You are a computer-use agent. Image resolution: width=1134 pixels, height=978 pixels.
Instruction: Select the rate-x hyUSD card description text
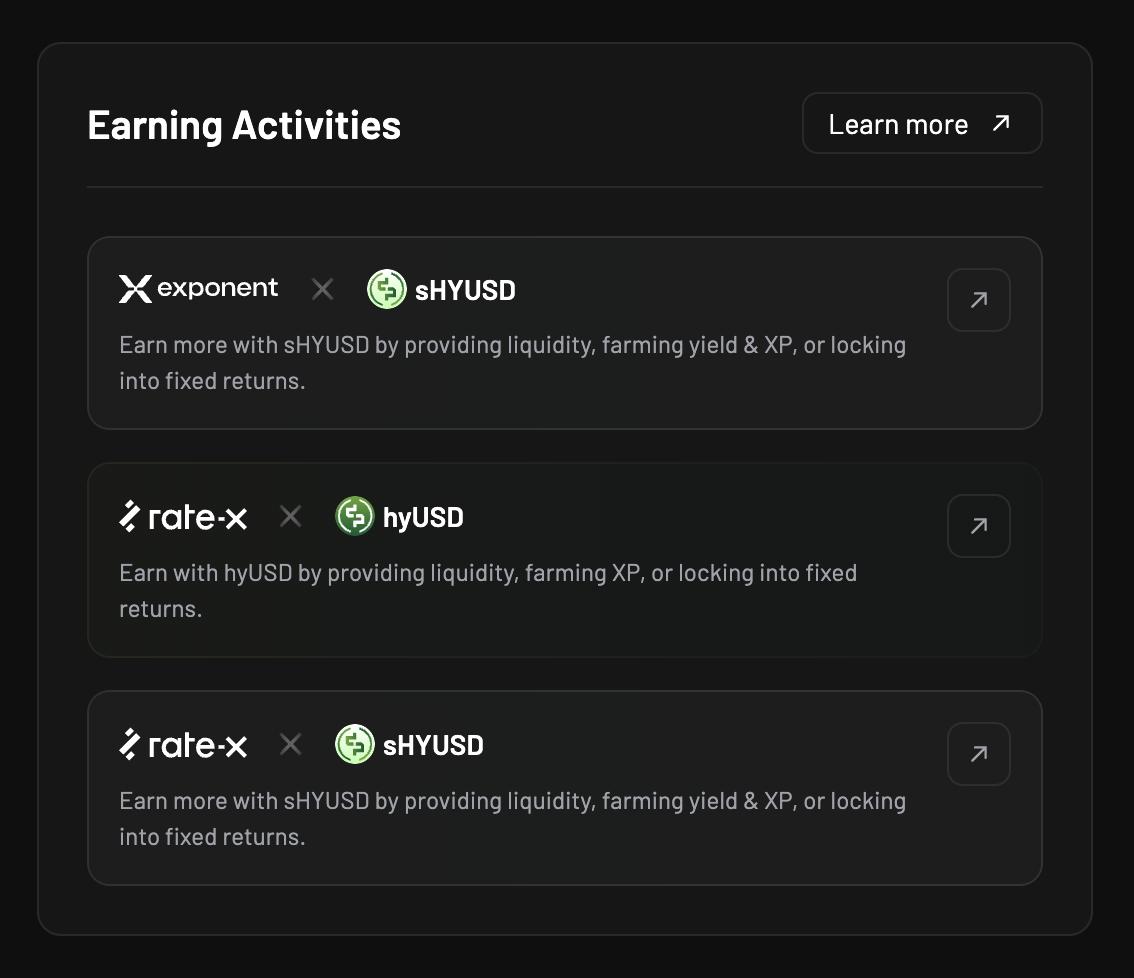click(487, 590)
